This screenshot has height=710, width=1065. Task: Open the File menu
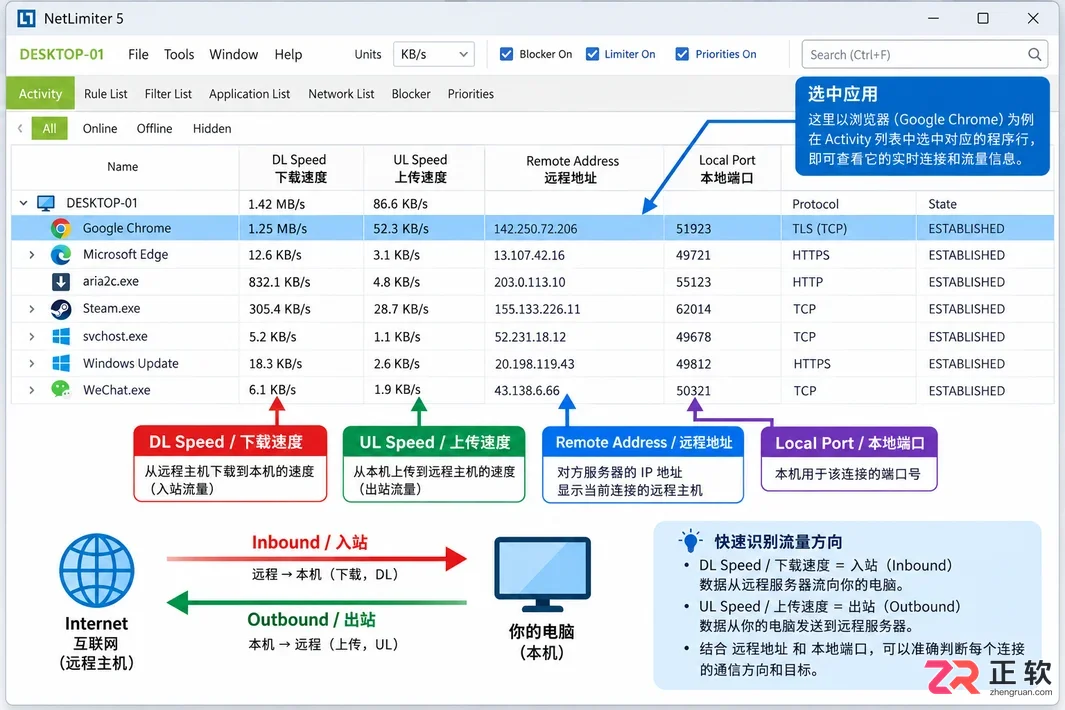pos(138,54)
